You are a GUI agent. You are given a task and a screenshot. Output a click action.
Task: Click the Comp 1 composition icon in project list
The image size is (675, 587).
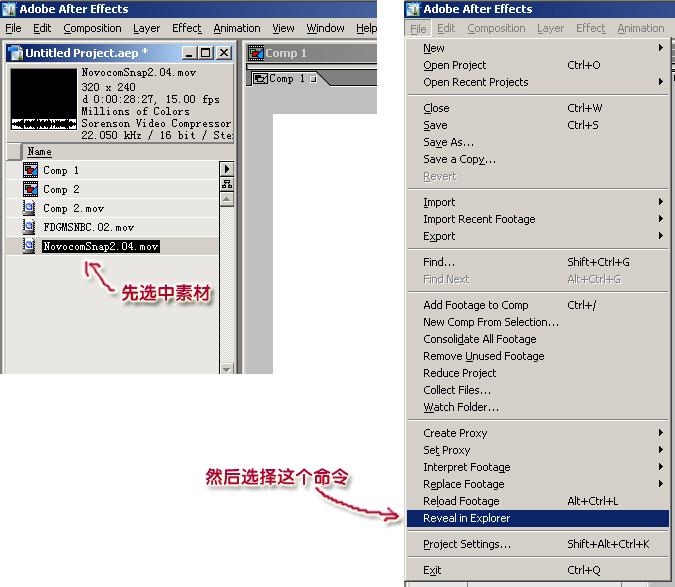coord(30,170)
